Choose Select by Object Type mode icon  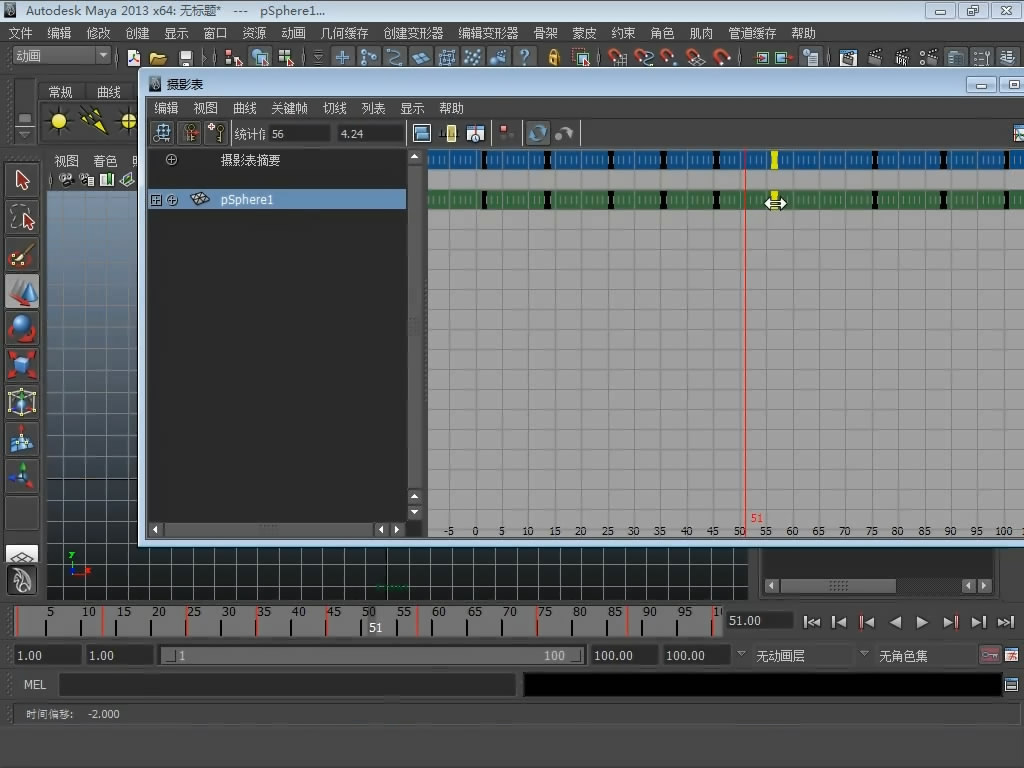click(x=260, y=57)
